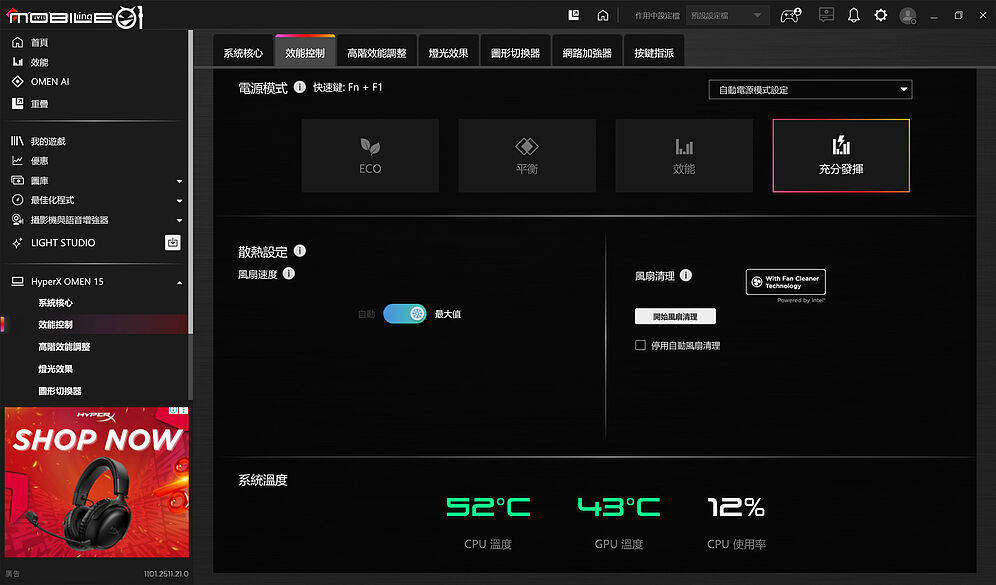
Task: Open notifications bell icon
Action: 854,15
